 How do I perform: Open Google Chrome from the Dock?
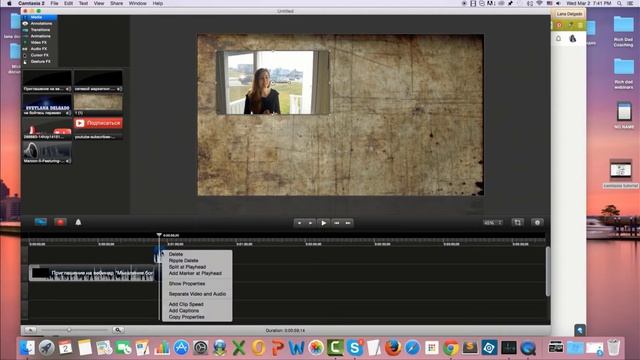pyautogui.click(x=451, y=348)
